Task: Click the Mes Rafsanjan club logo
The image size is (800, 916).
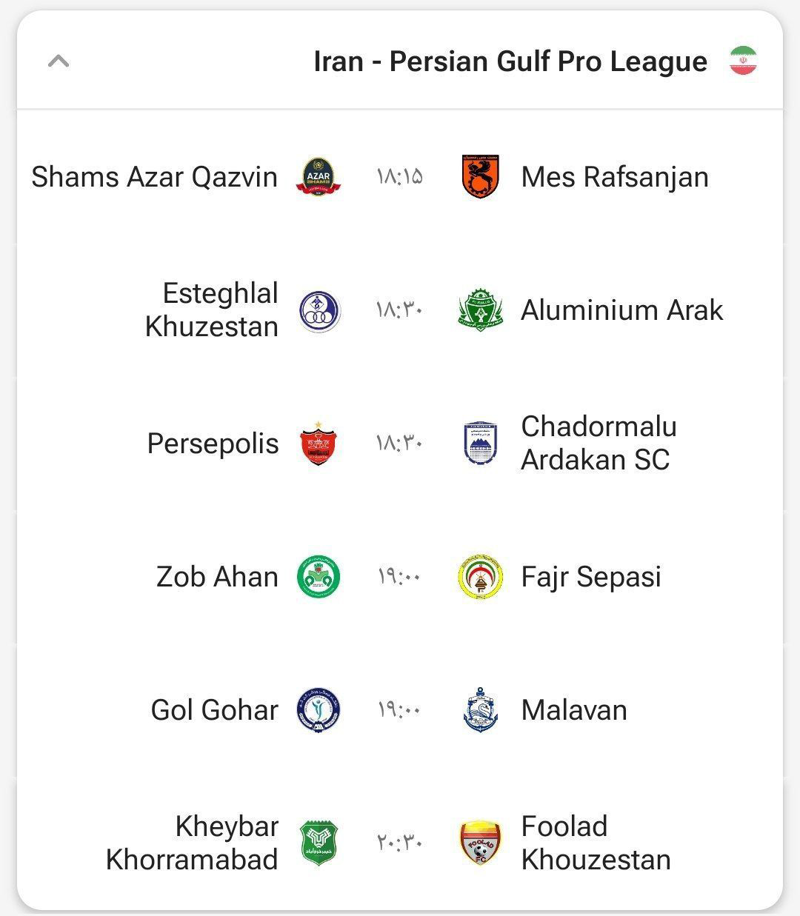Action: pos(481,177)
